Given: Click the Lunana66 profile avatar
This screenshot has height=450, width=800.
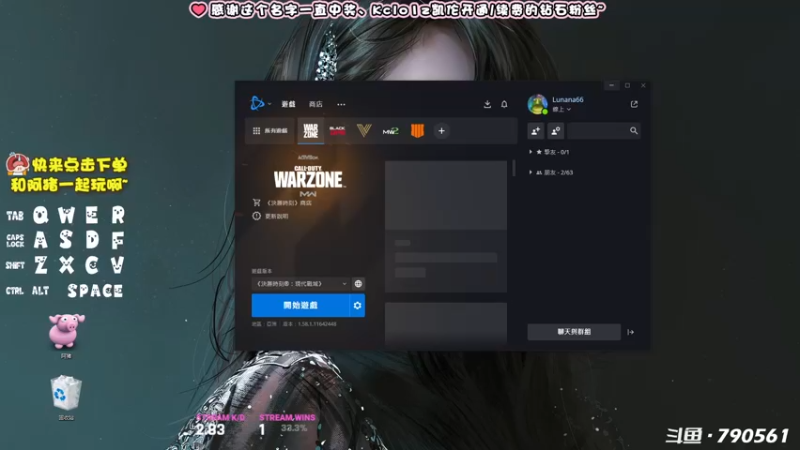Looking at the screenshot, I should point(537,104).
